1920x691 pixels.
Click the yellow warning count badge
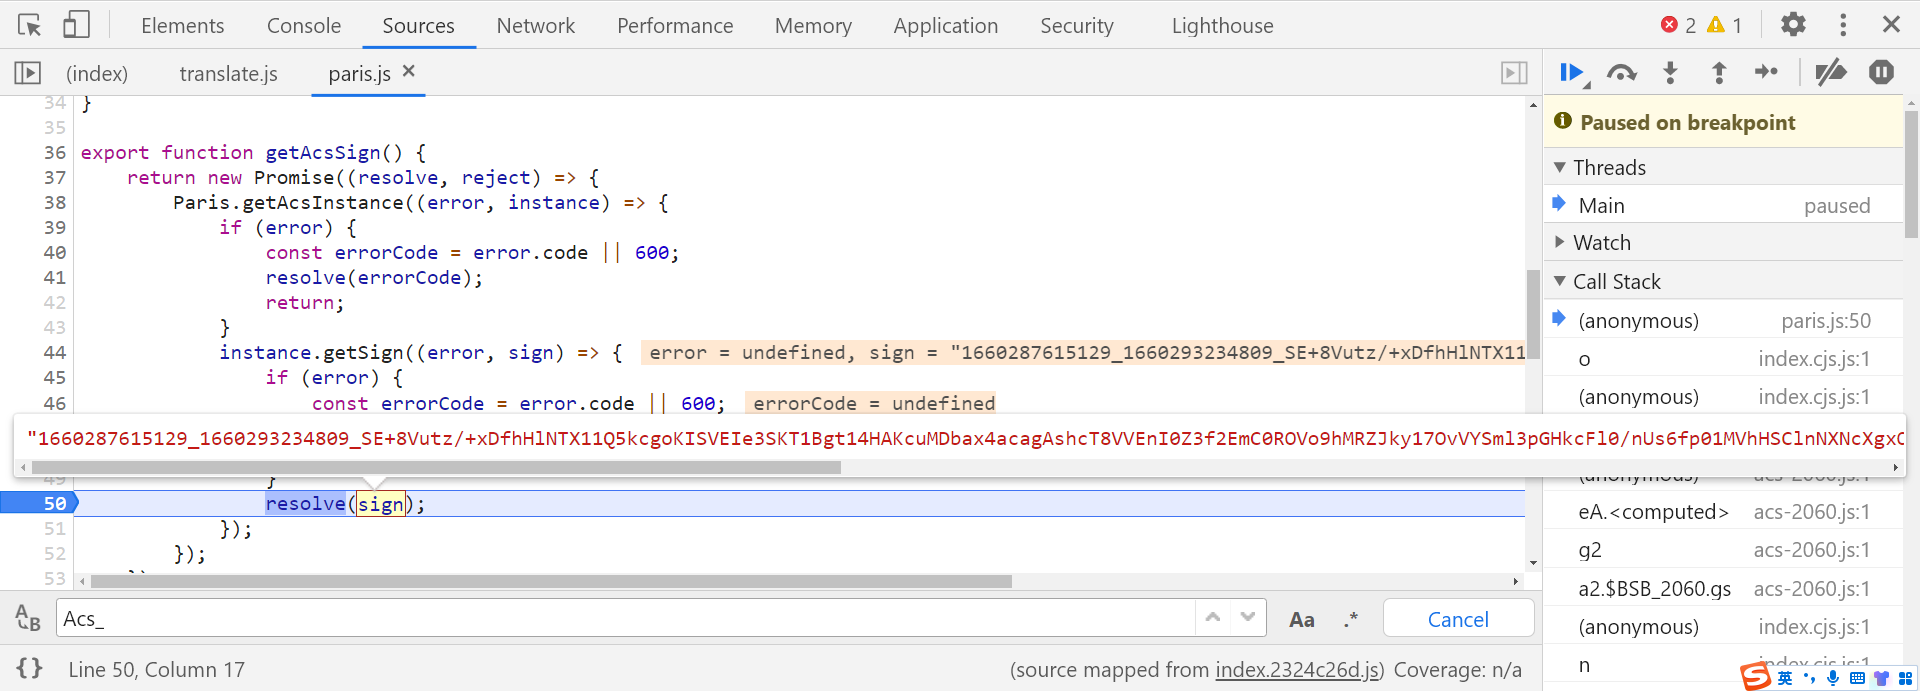pyautogui.click(x=1724, y=25)
